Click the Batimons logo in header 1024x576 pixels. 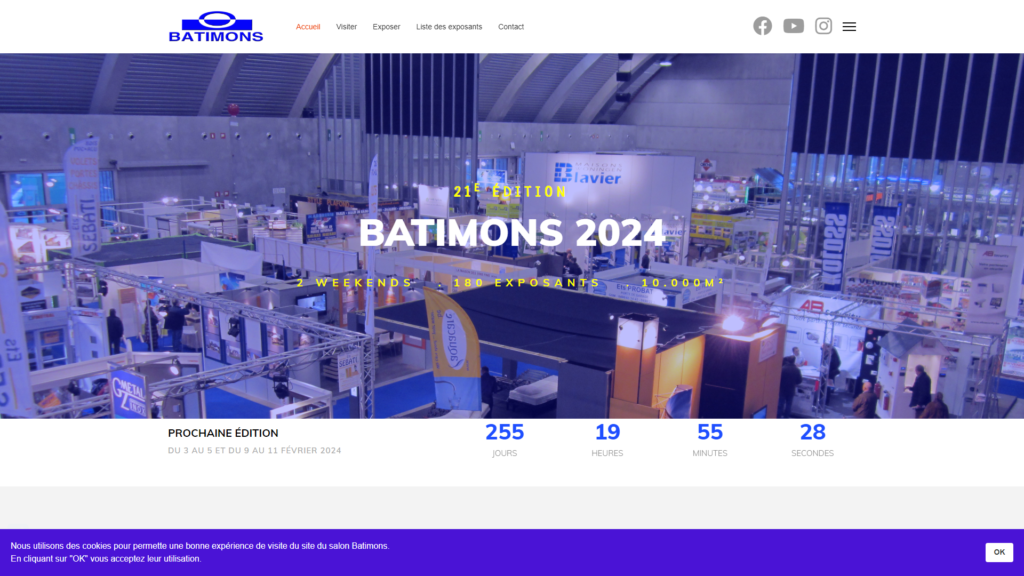click(x=216, y=27)
